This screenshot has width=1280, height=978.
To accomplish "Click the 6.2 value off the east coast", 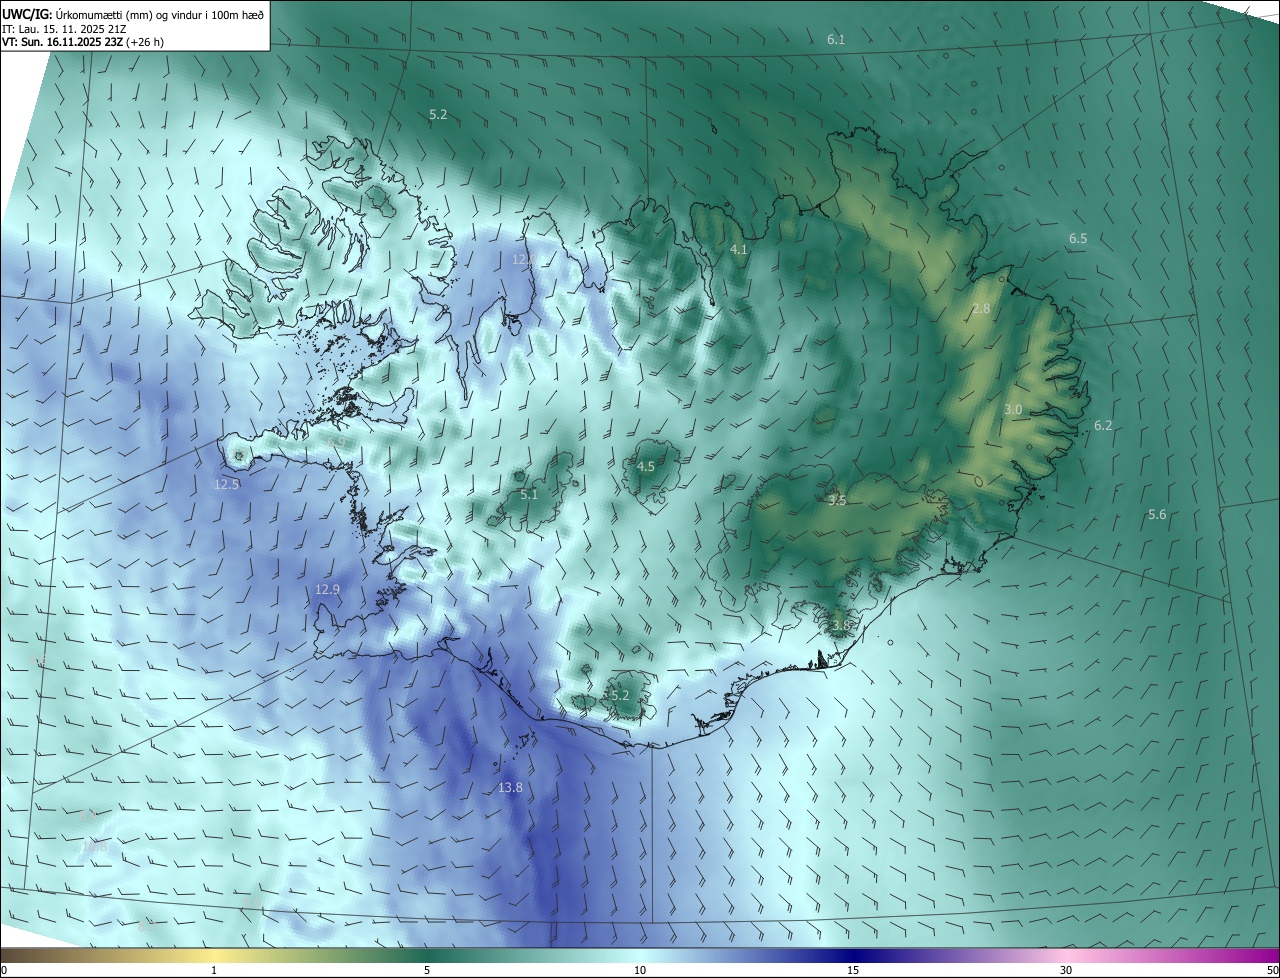I will [1103, 426].
